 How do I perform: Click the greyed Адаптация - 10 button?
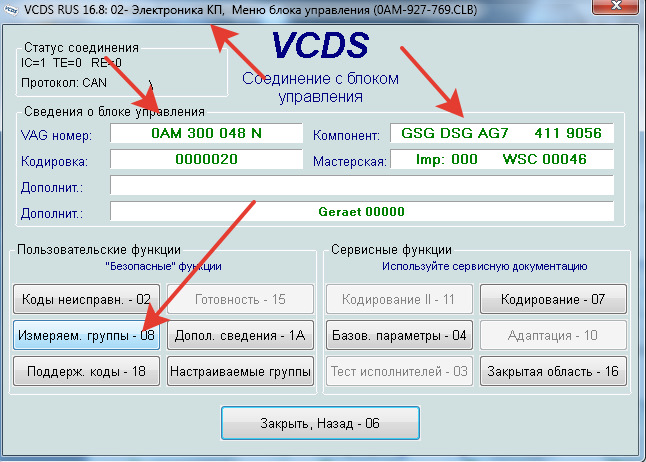pyautogui.click(x=553, y=335)
